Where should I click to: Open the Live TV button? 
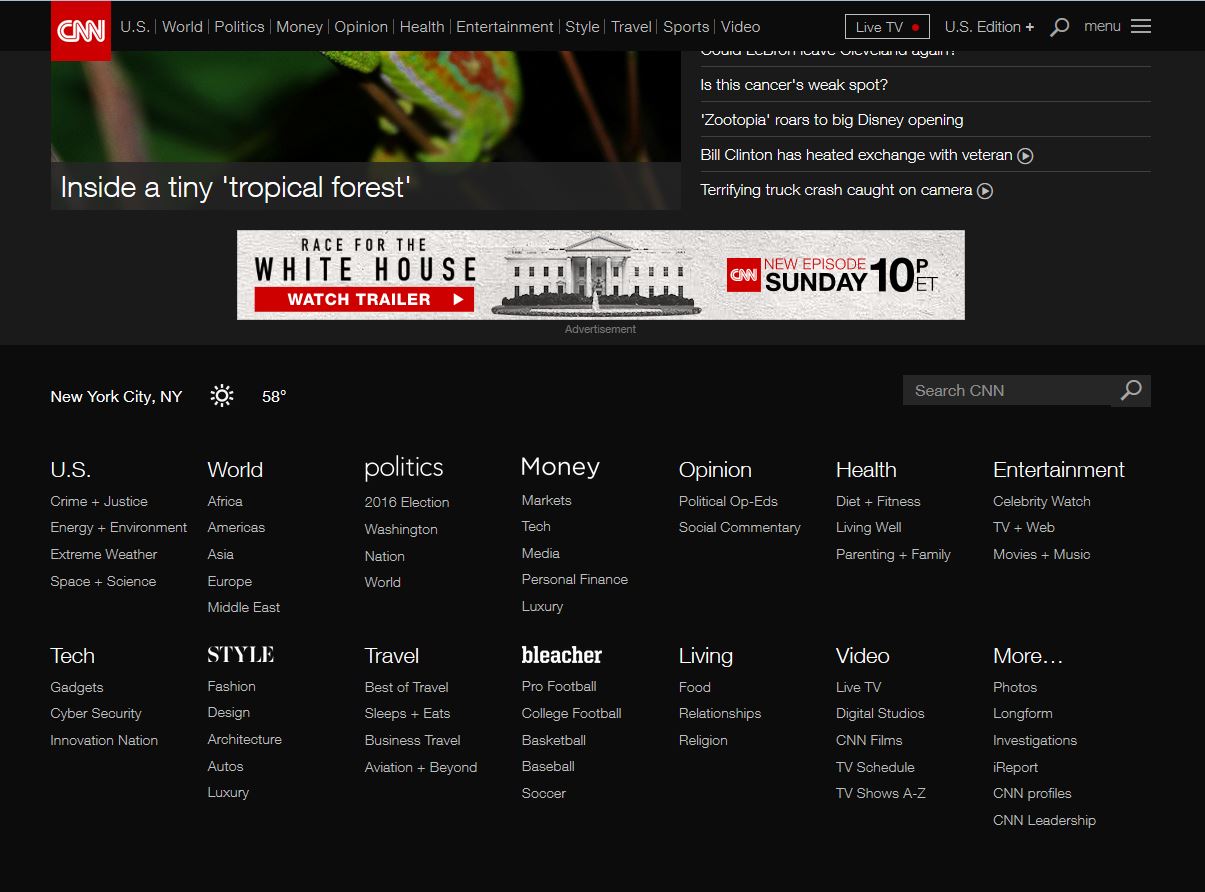coord(887,27)
